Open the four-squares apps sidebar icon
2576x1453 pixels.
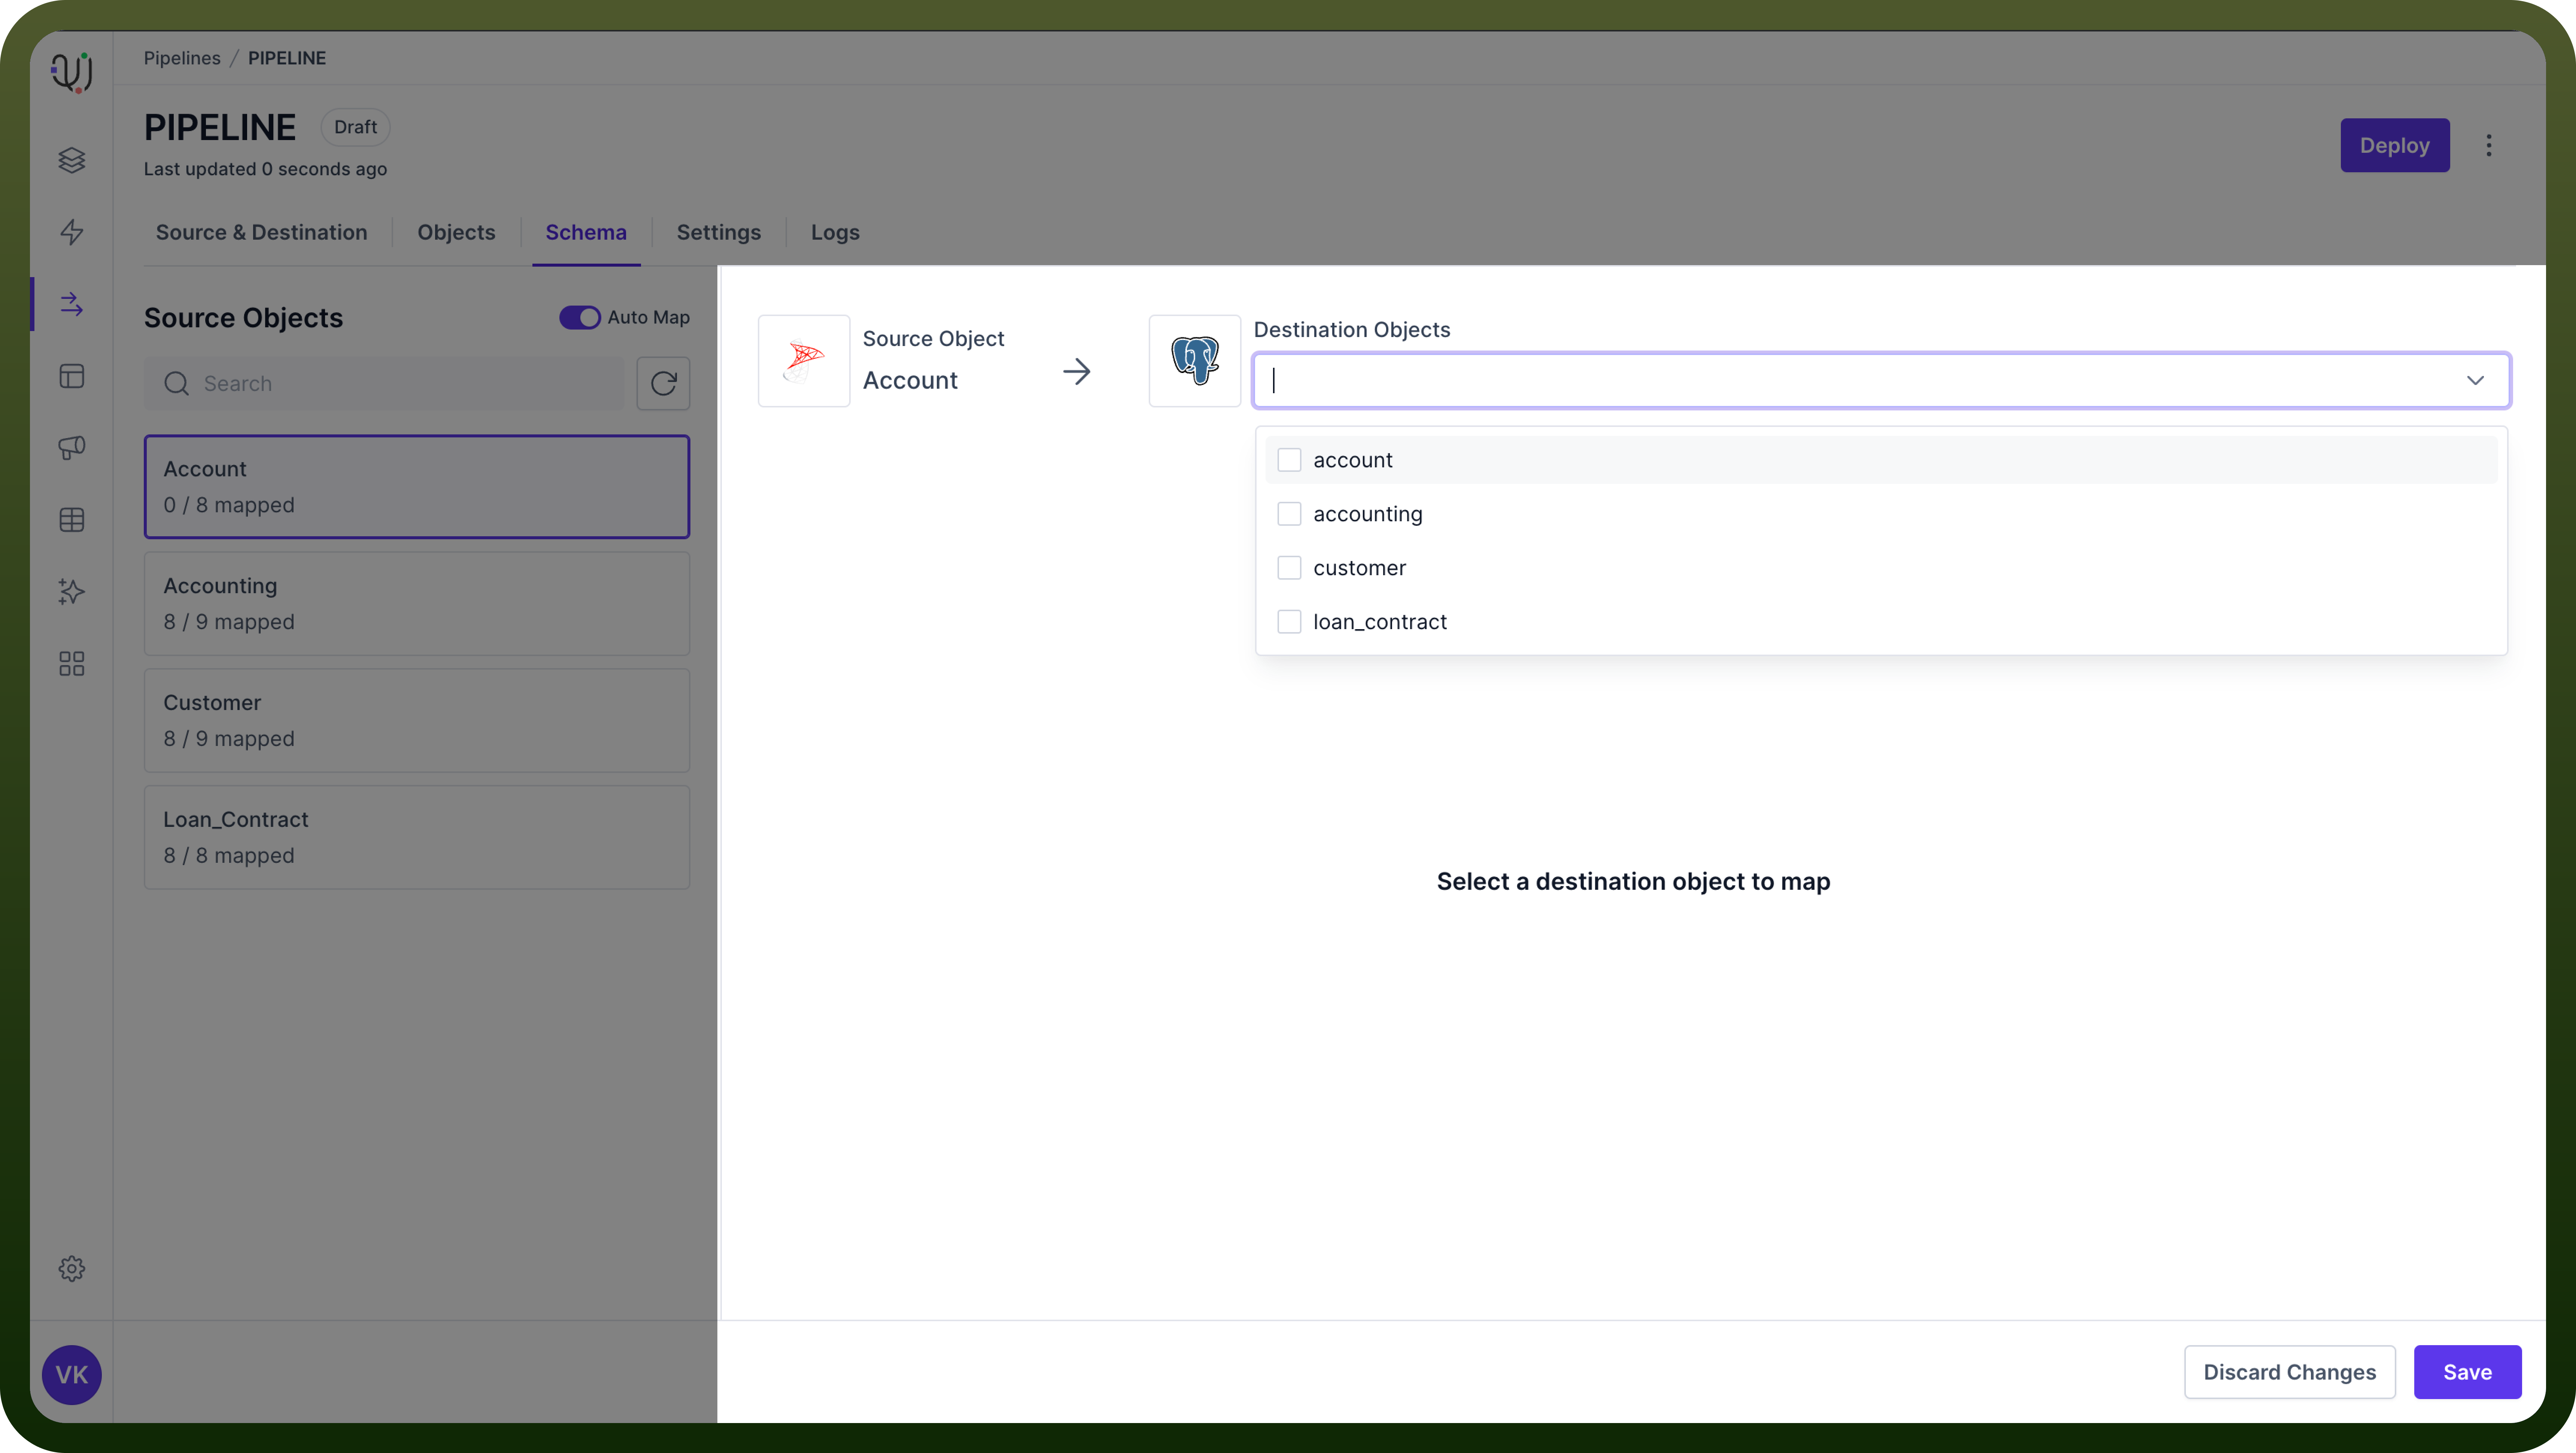click(x=72, y=664)
